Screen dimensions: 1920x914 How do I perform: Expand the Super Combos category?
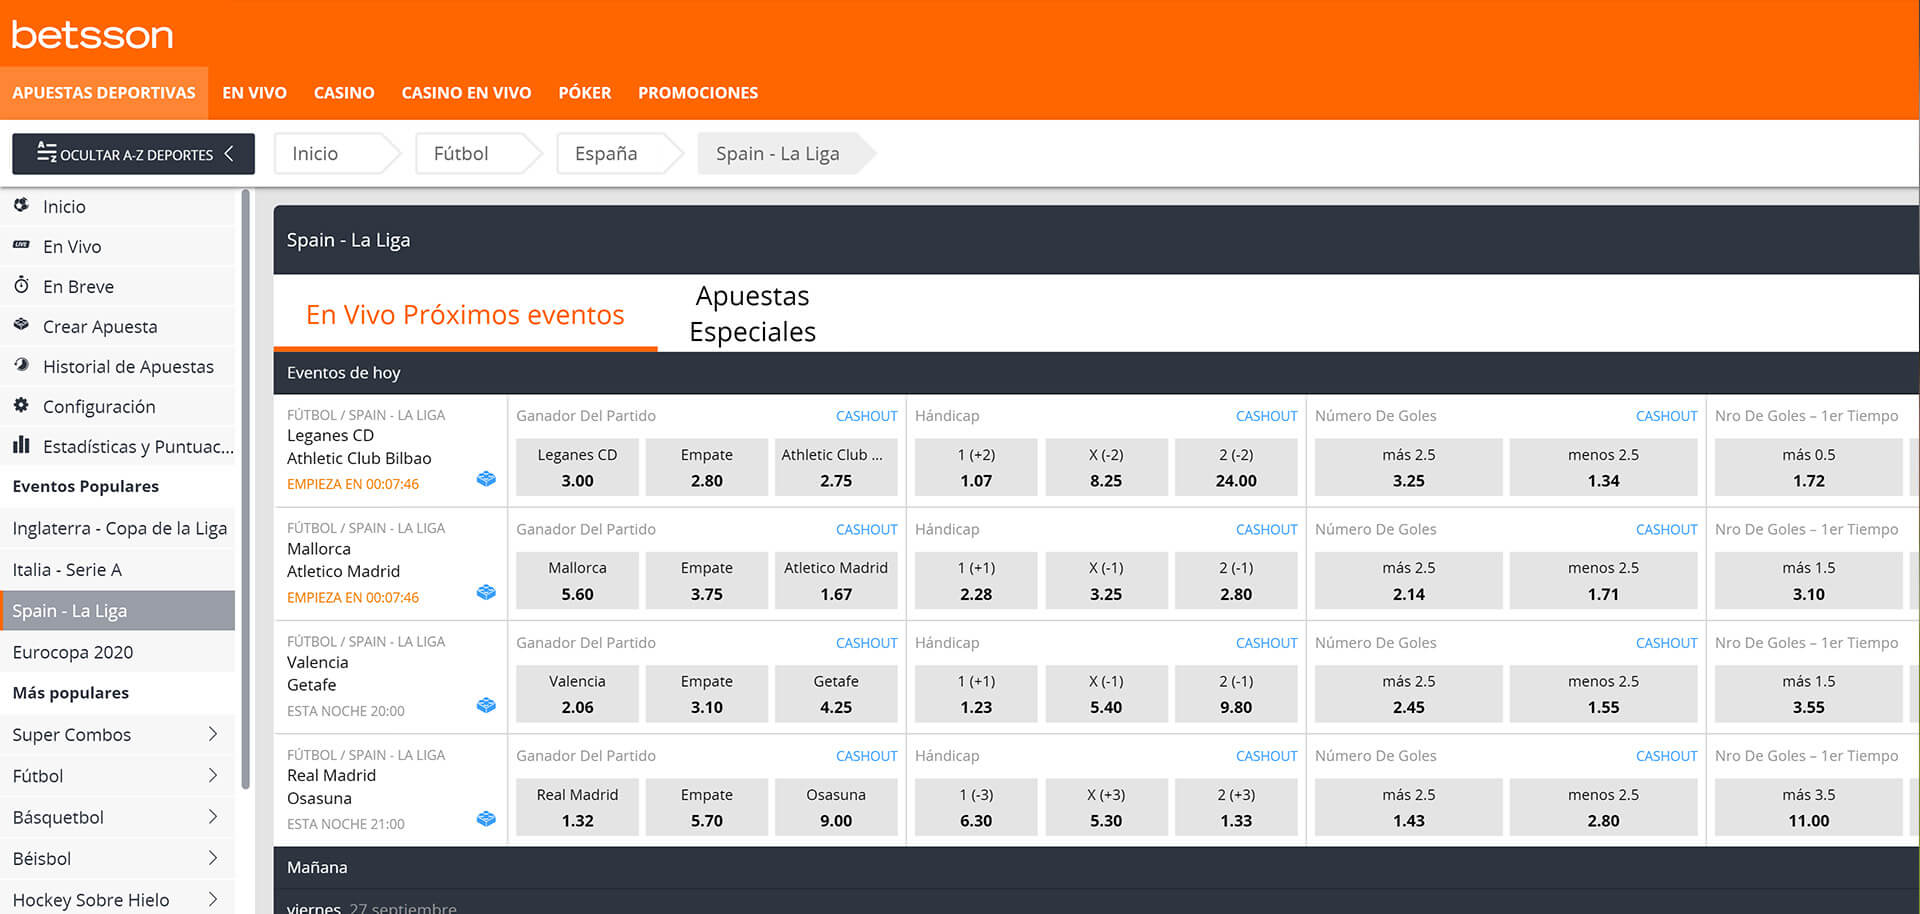[213, 734]
